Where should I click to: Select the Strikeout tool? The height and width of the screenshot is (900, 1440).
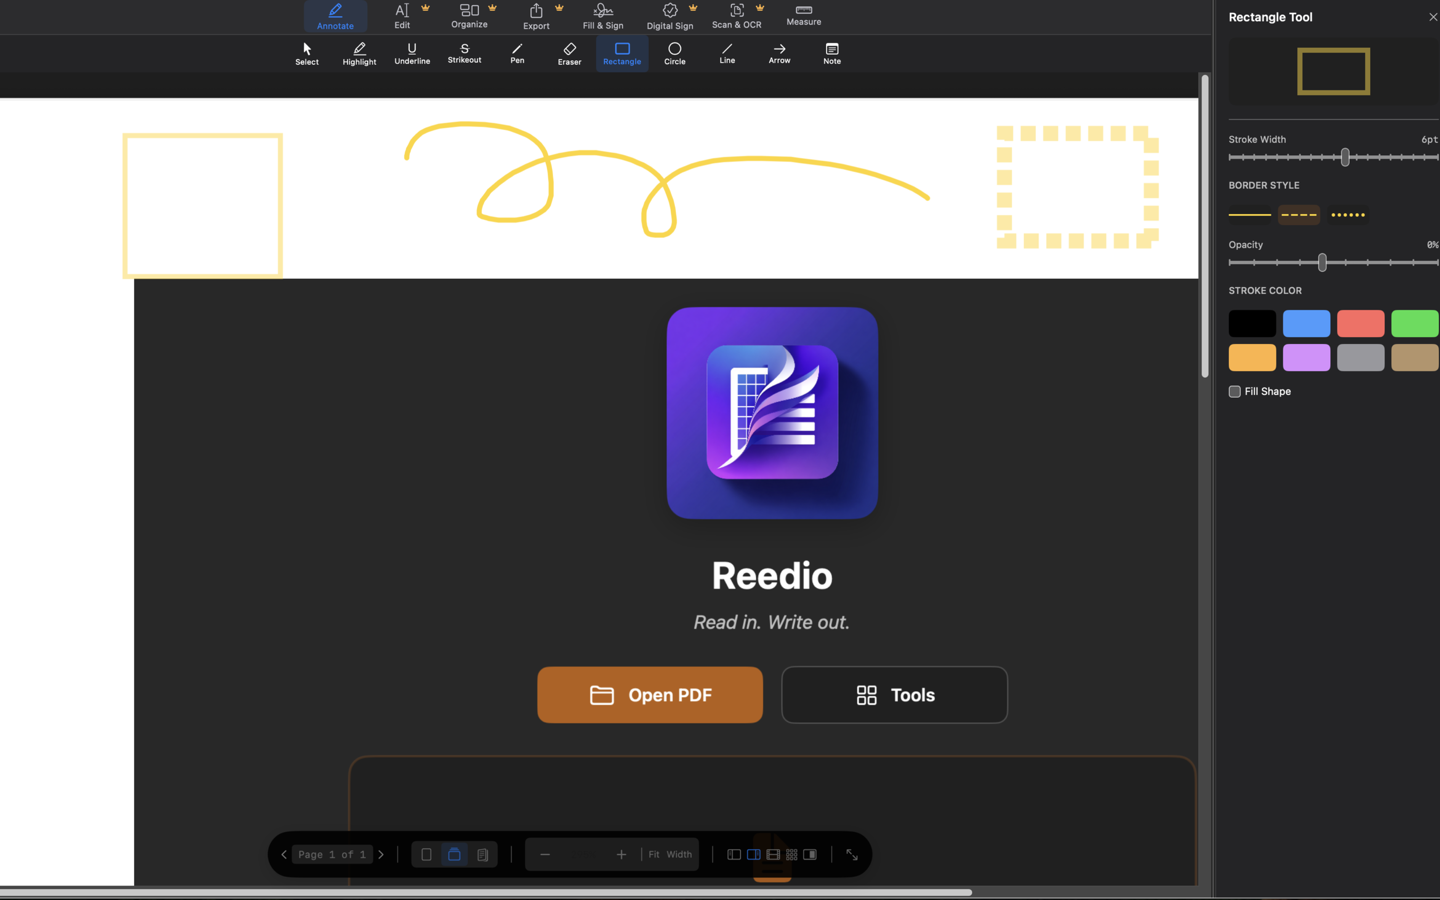464,53
